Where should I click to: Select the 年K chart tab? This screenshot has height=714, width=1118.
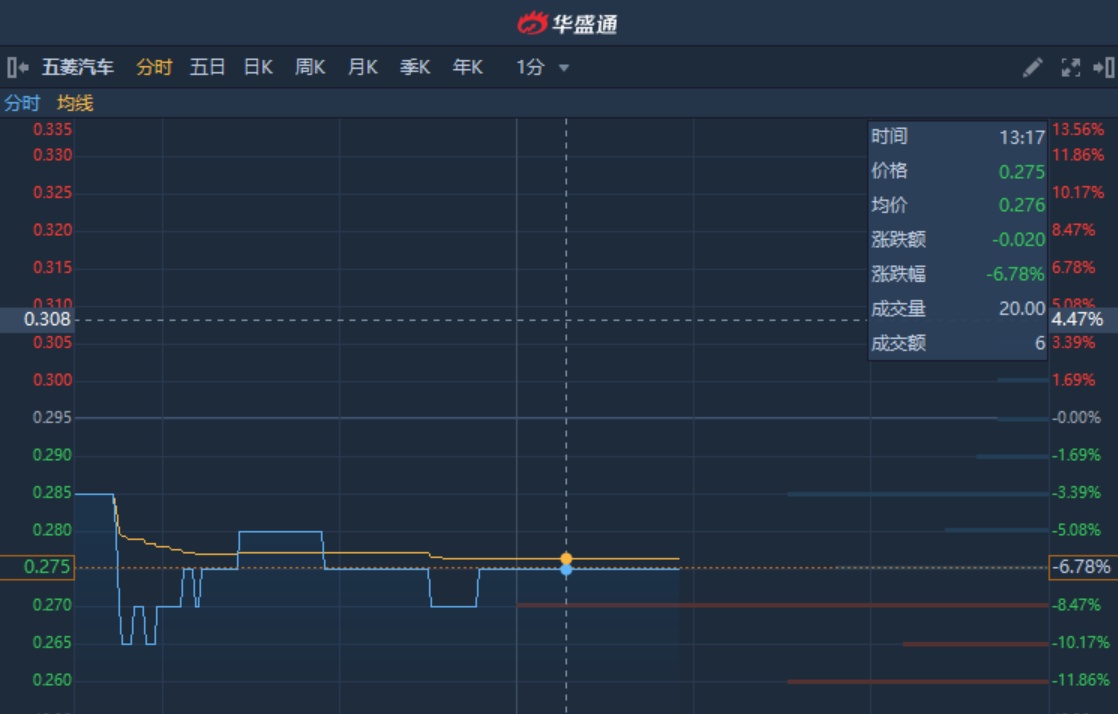tap(468, 68)
